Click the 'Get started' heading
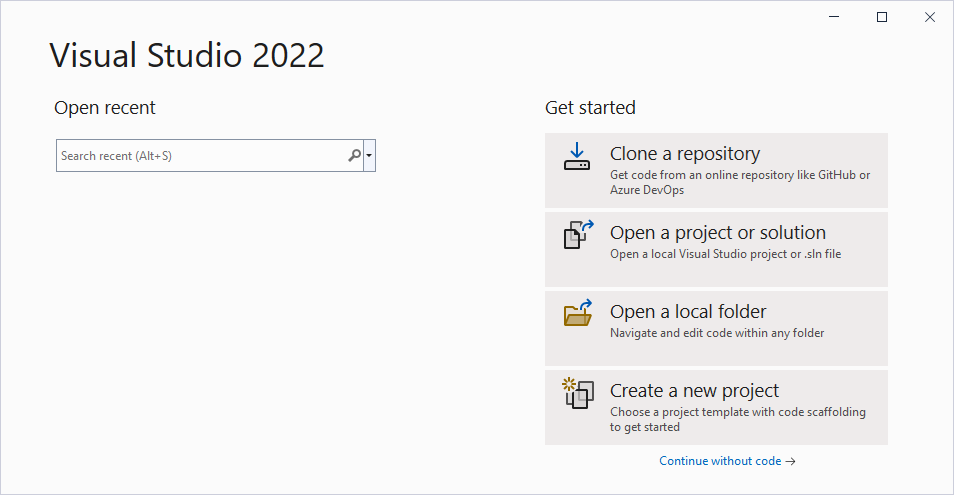Image resolution: width=954 pixels, height=495 pixels. (x=590, y=108)
